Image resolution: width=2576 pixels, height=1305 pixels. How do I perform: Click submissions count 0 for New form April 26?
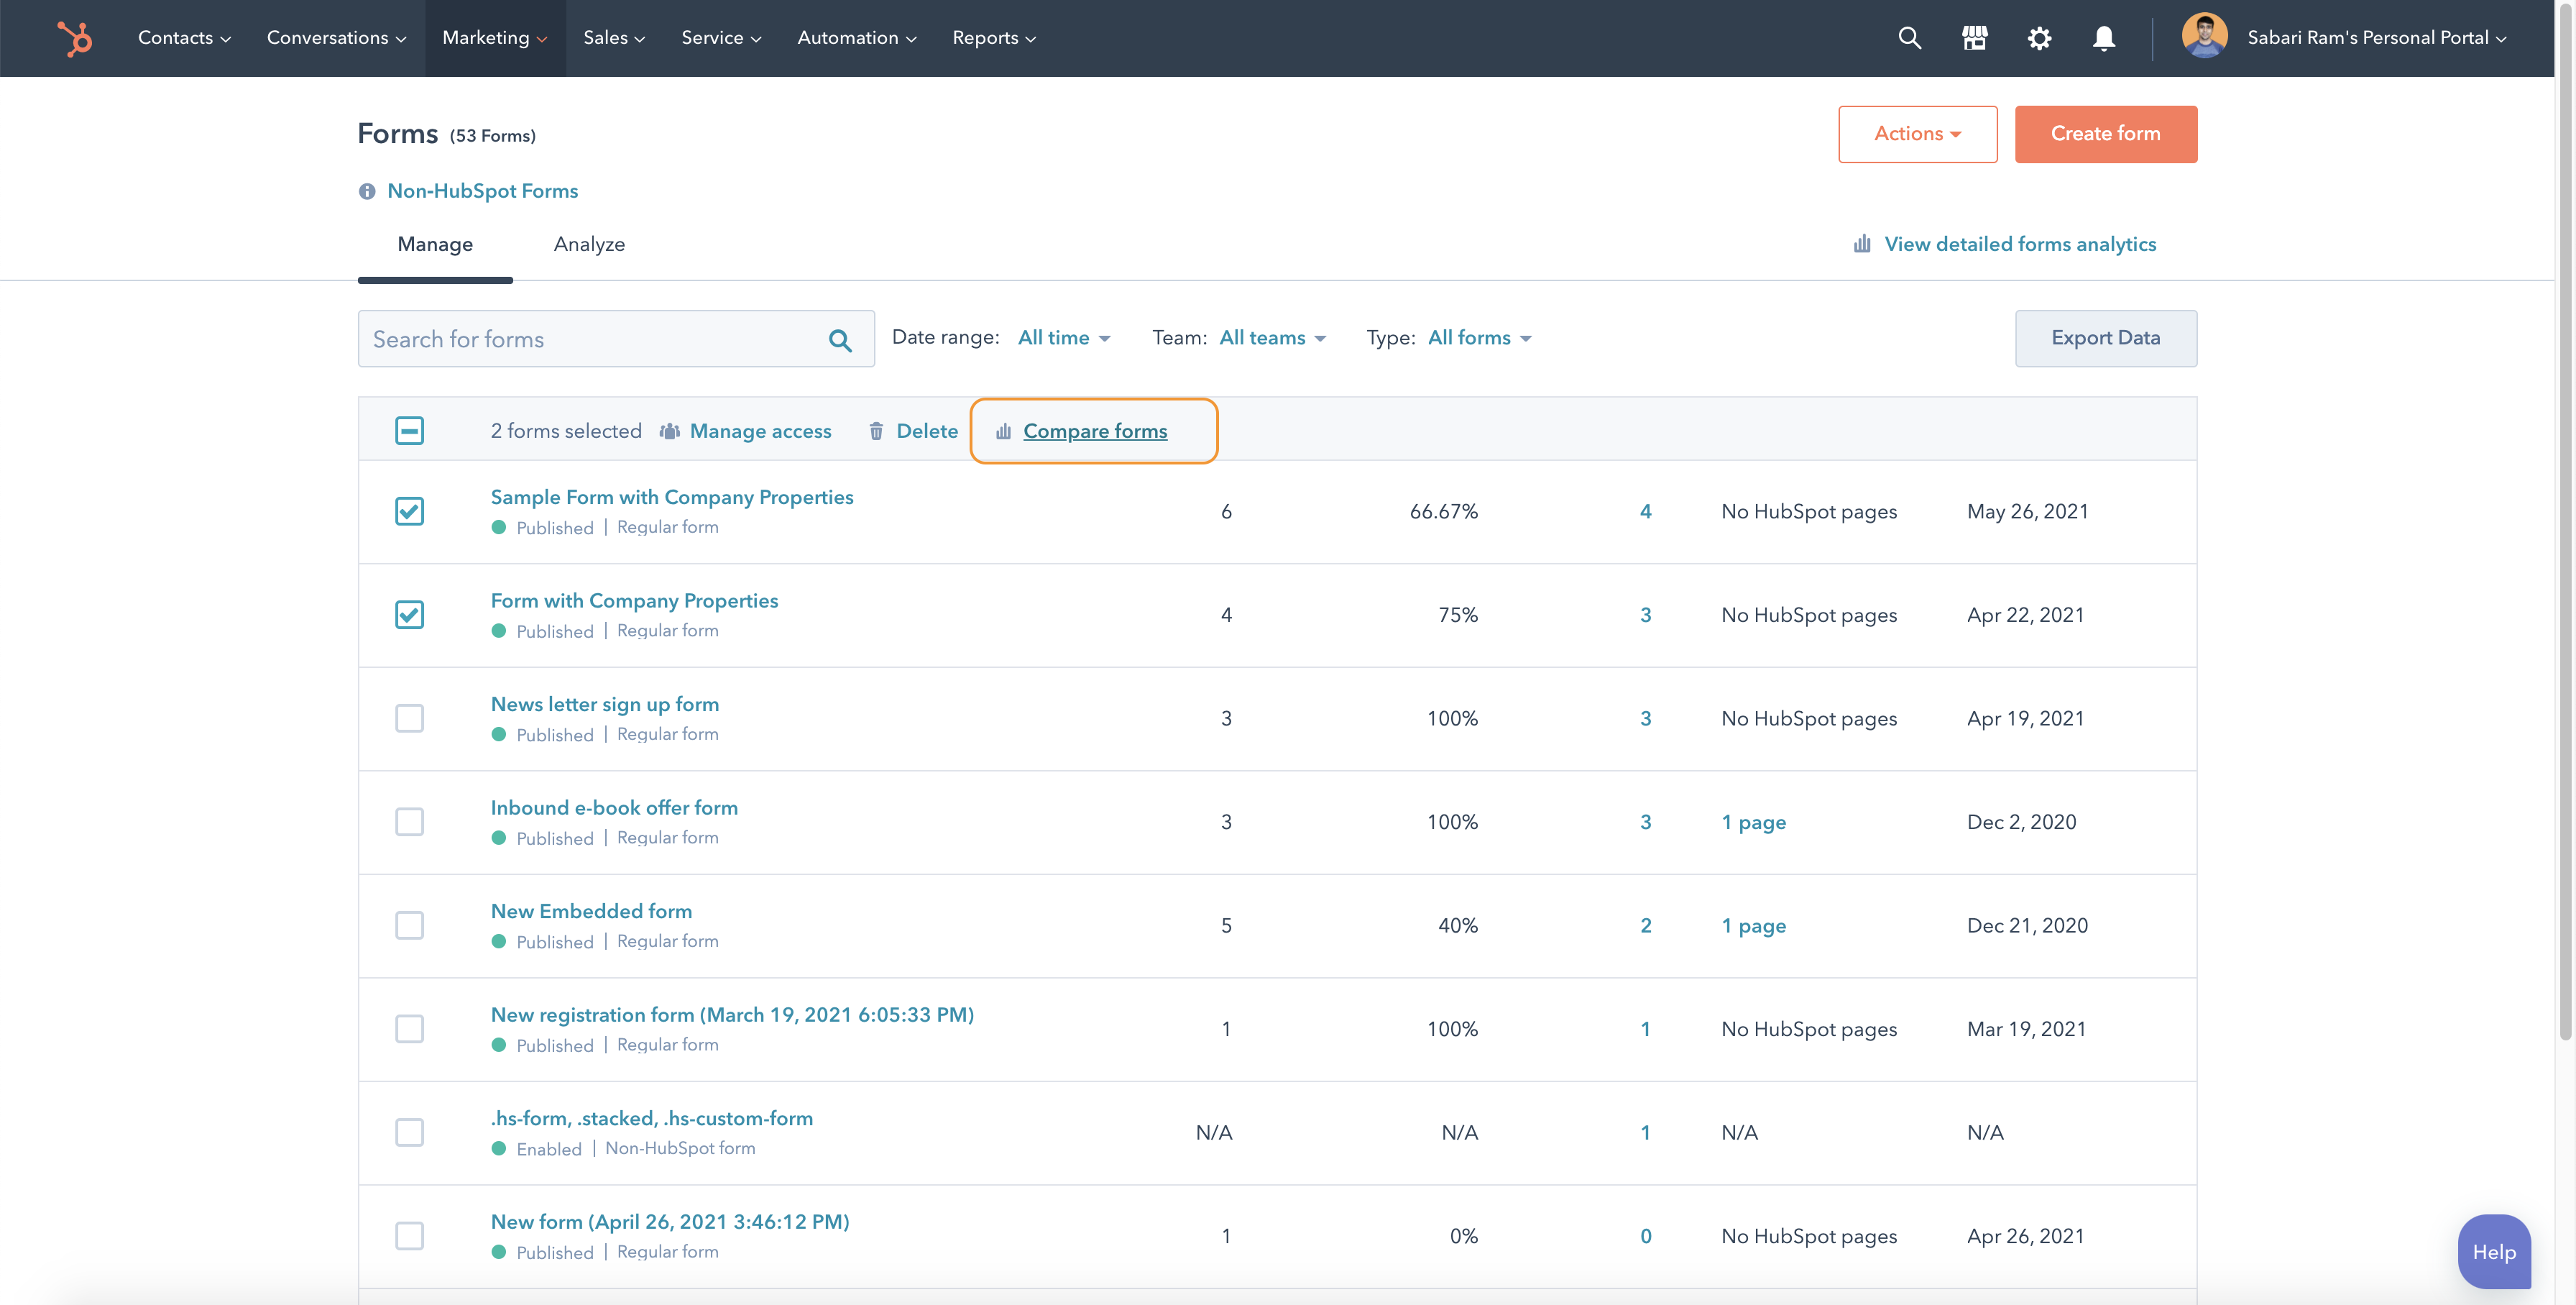point(1645,1236)
